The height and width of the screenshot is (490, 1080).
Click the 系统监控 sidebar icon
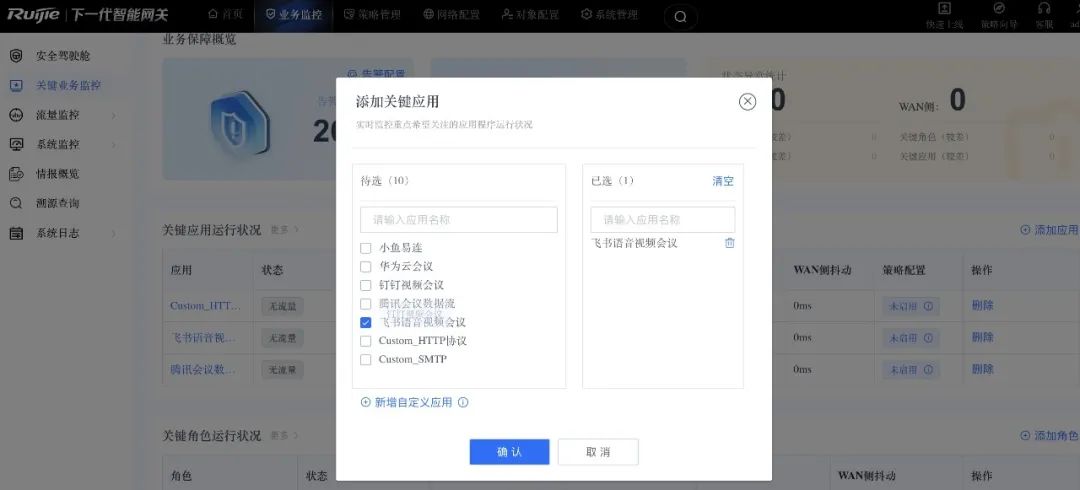coord(16,145)
